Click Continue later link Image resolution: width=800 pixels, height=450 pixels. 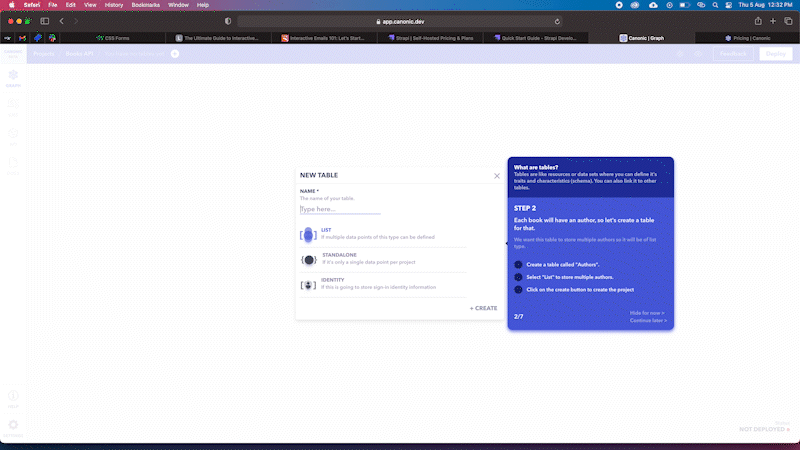pyautogui.click(x=648, y=320)
